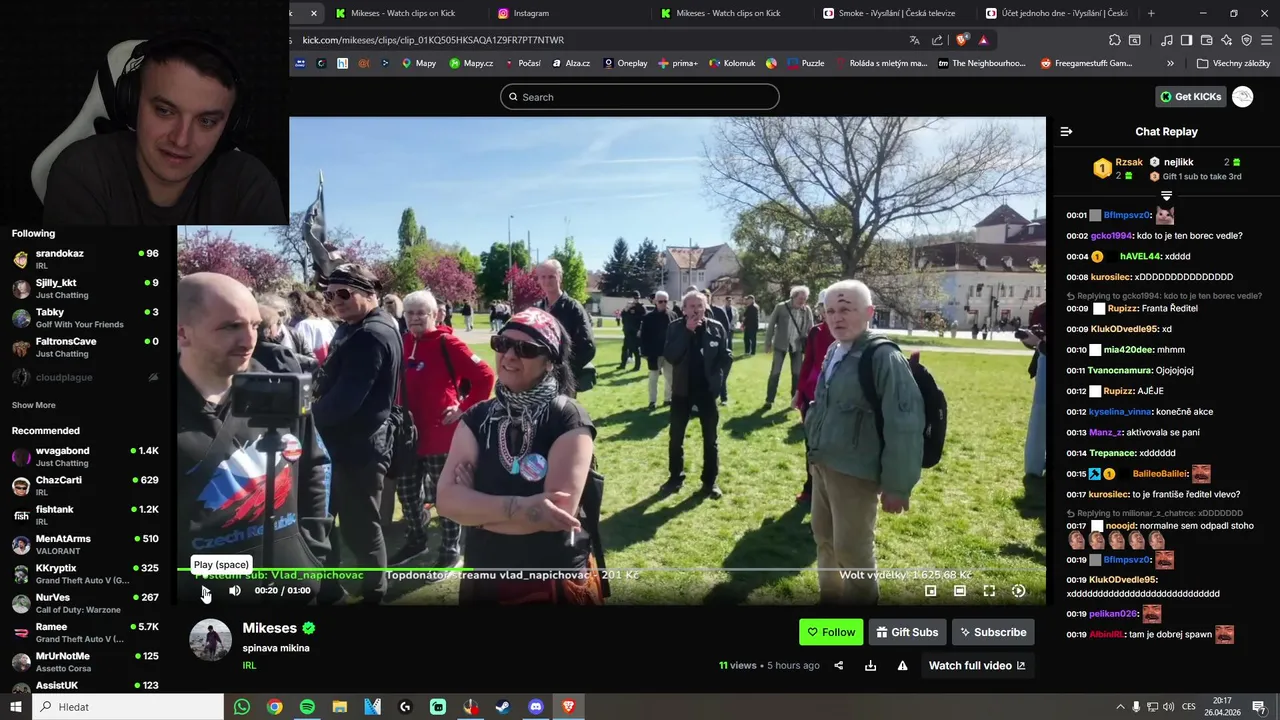The height and width of the screenshot is (720, 1280).
Task: Click the Follow button for Mikeses
Action: [x=831, y=632]
